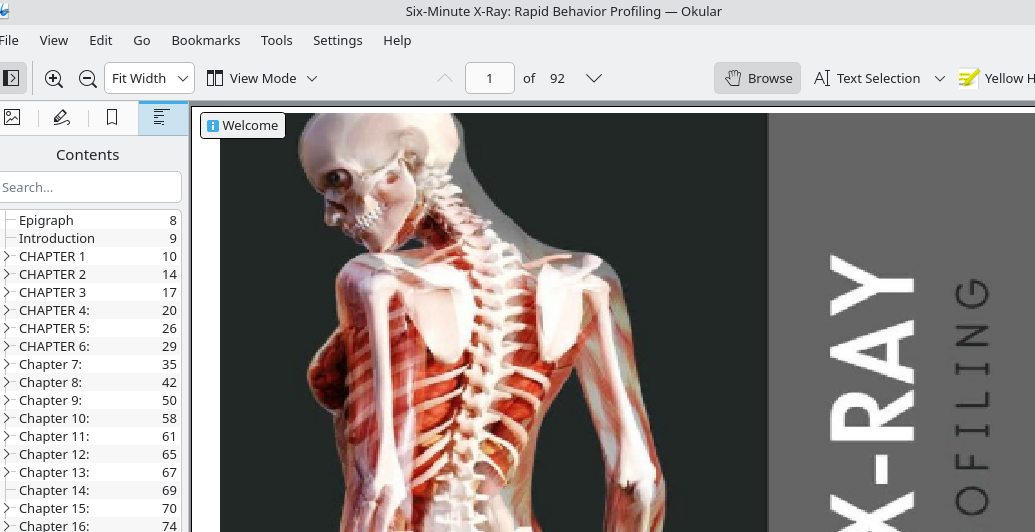The image size is (1035, 532).
Task: Expand the CHAPTER 1 tree entry
Action: tap(7, 256)
